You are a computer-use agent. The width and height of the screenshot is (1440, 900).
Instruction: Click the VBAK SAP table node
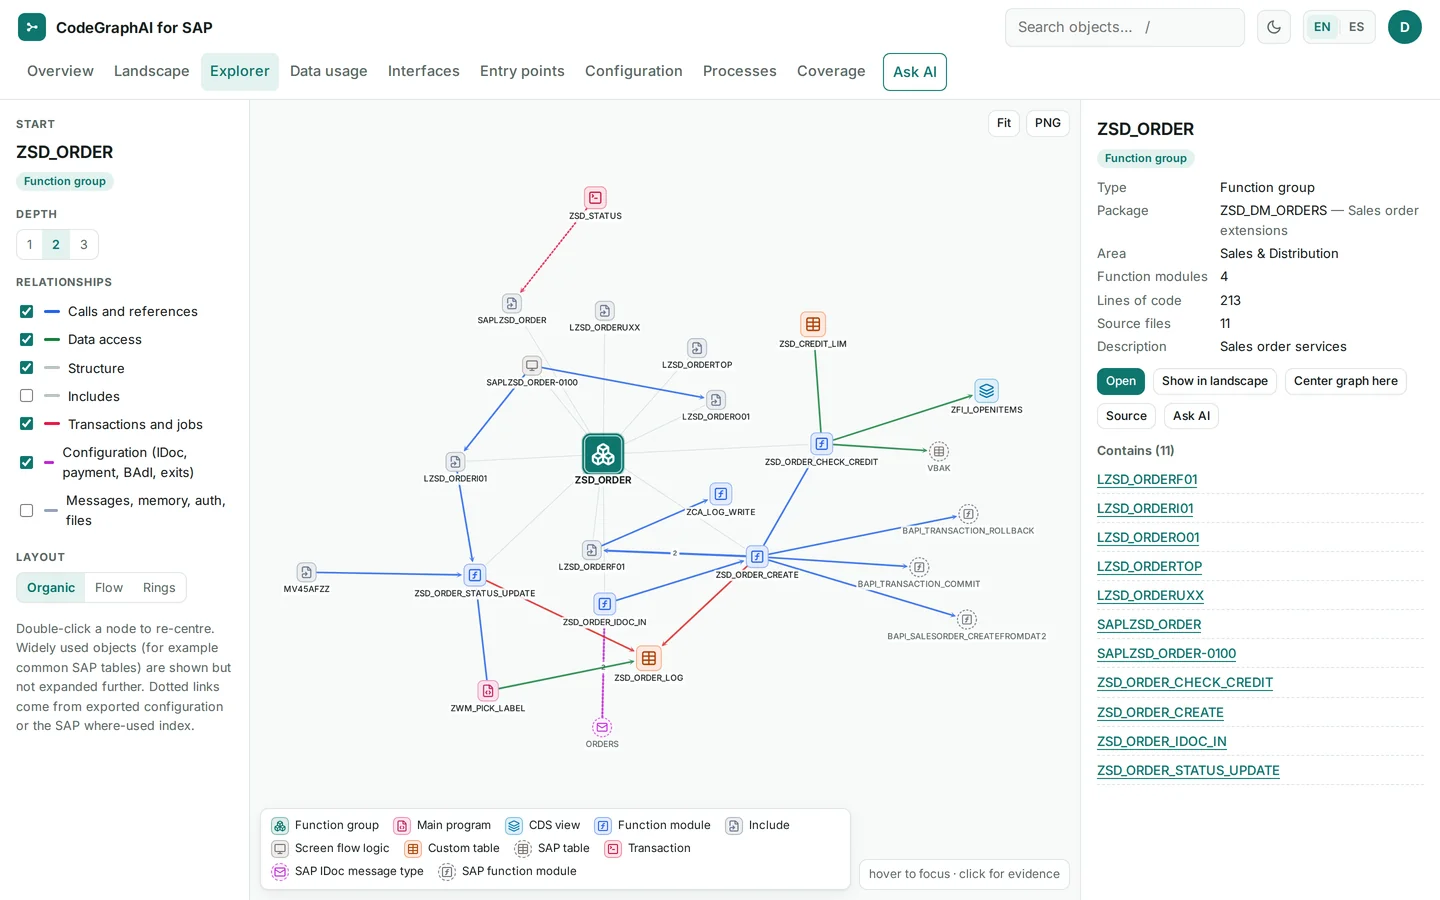pos(938,451)
